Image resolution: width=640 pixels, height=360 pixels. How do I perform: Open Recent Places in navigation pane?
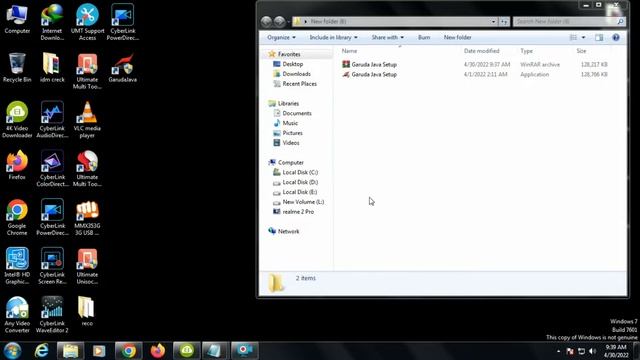coord(299,84)
